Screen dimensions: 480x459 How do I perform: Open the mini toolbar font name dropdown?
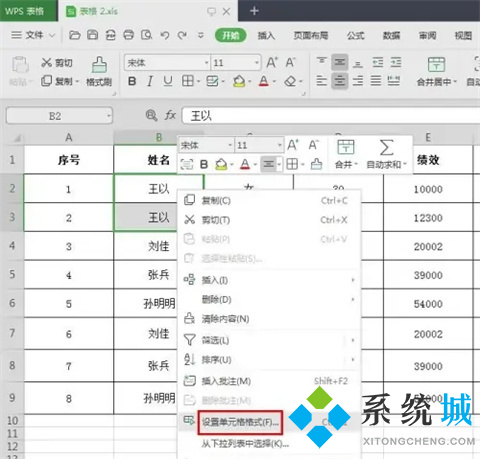(x=230, y=145)
